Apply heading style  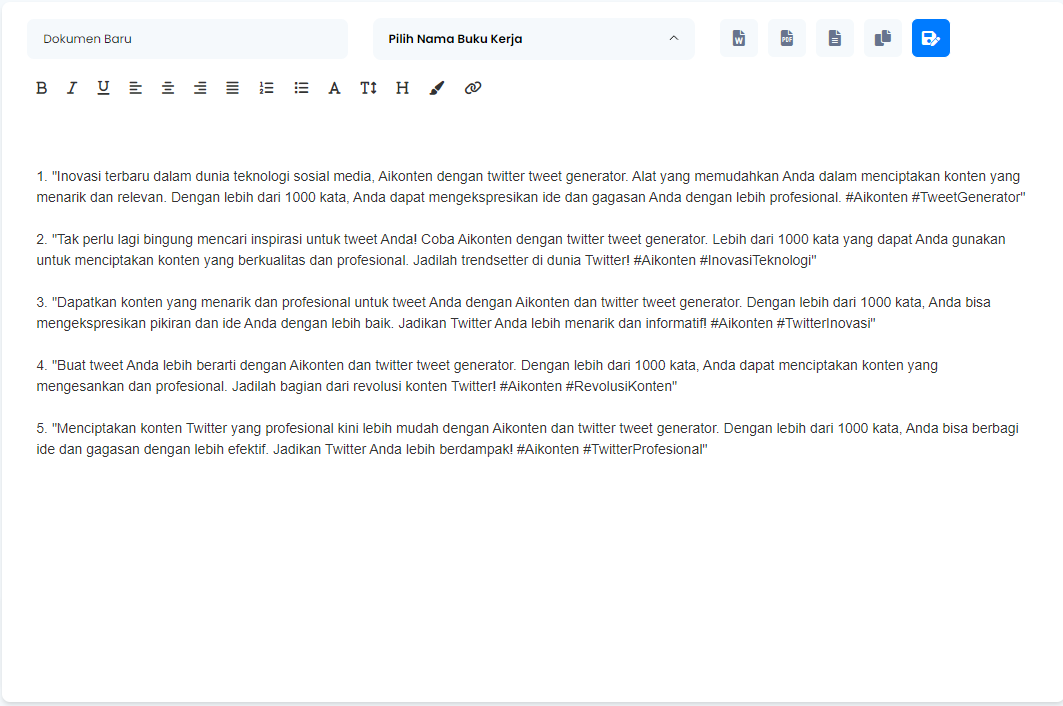(403, 88)
